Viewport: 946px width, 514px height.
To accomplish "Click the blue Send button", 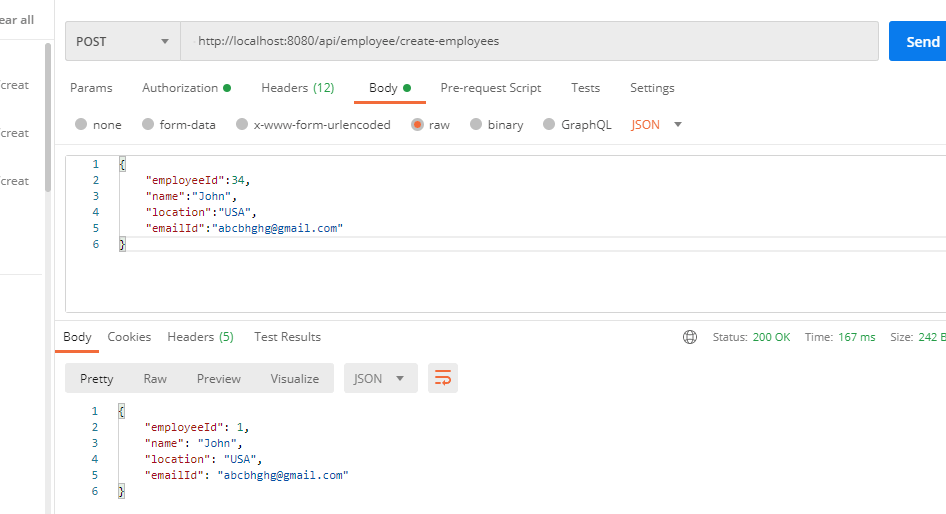I will 918,41.
